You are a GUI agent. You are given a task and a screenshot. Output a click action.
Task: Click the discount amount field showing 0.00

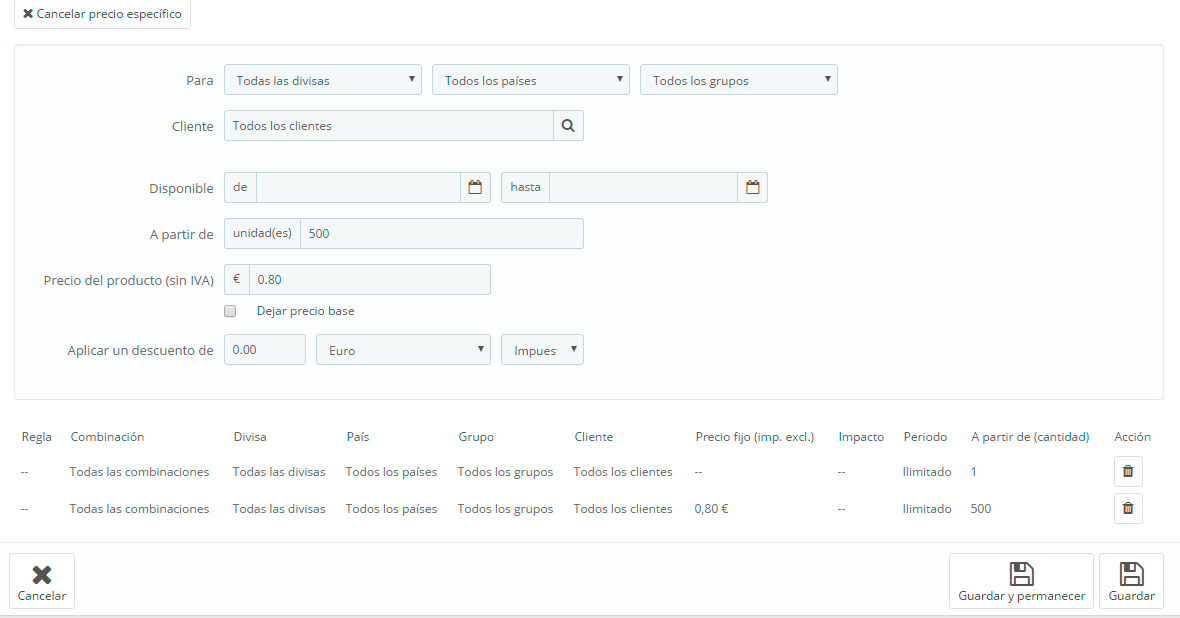click(264, 350)
